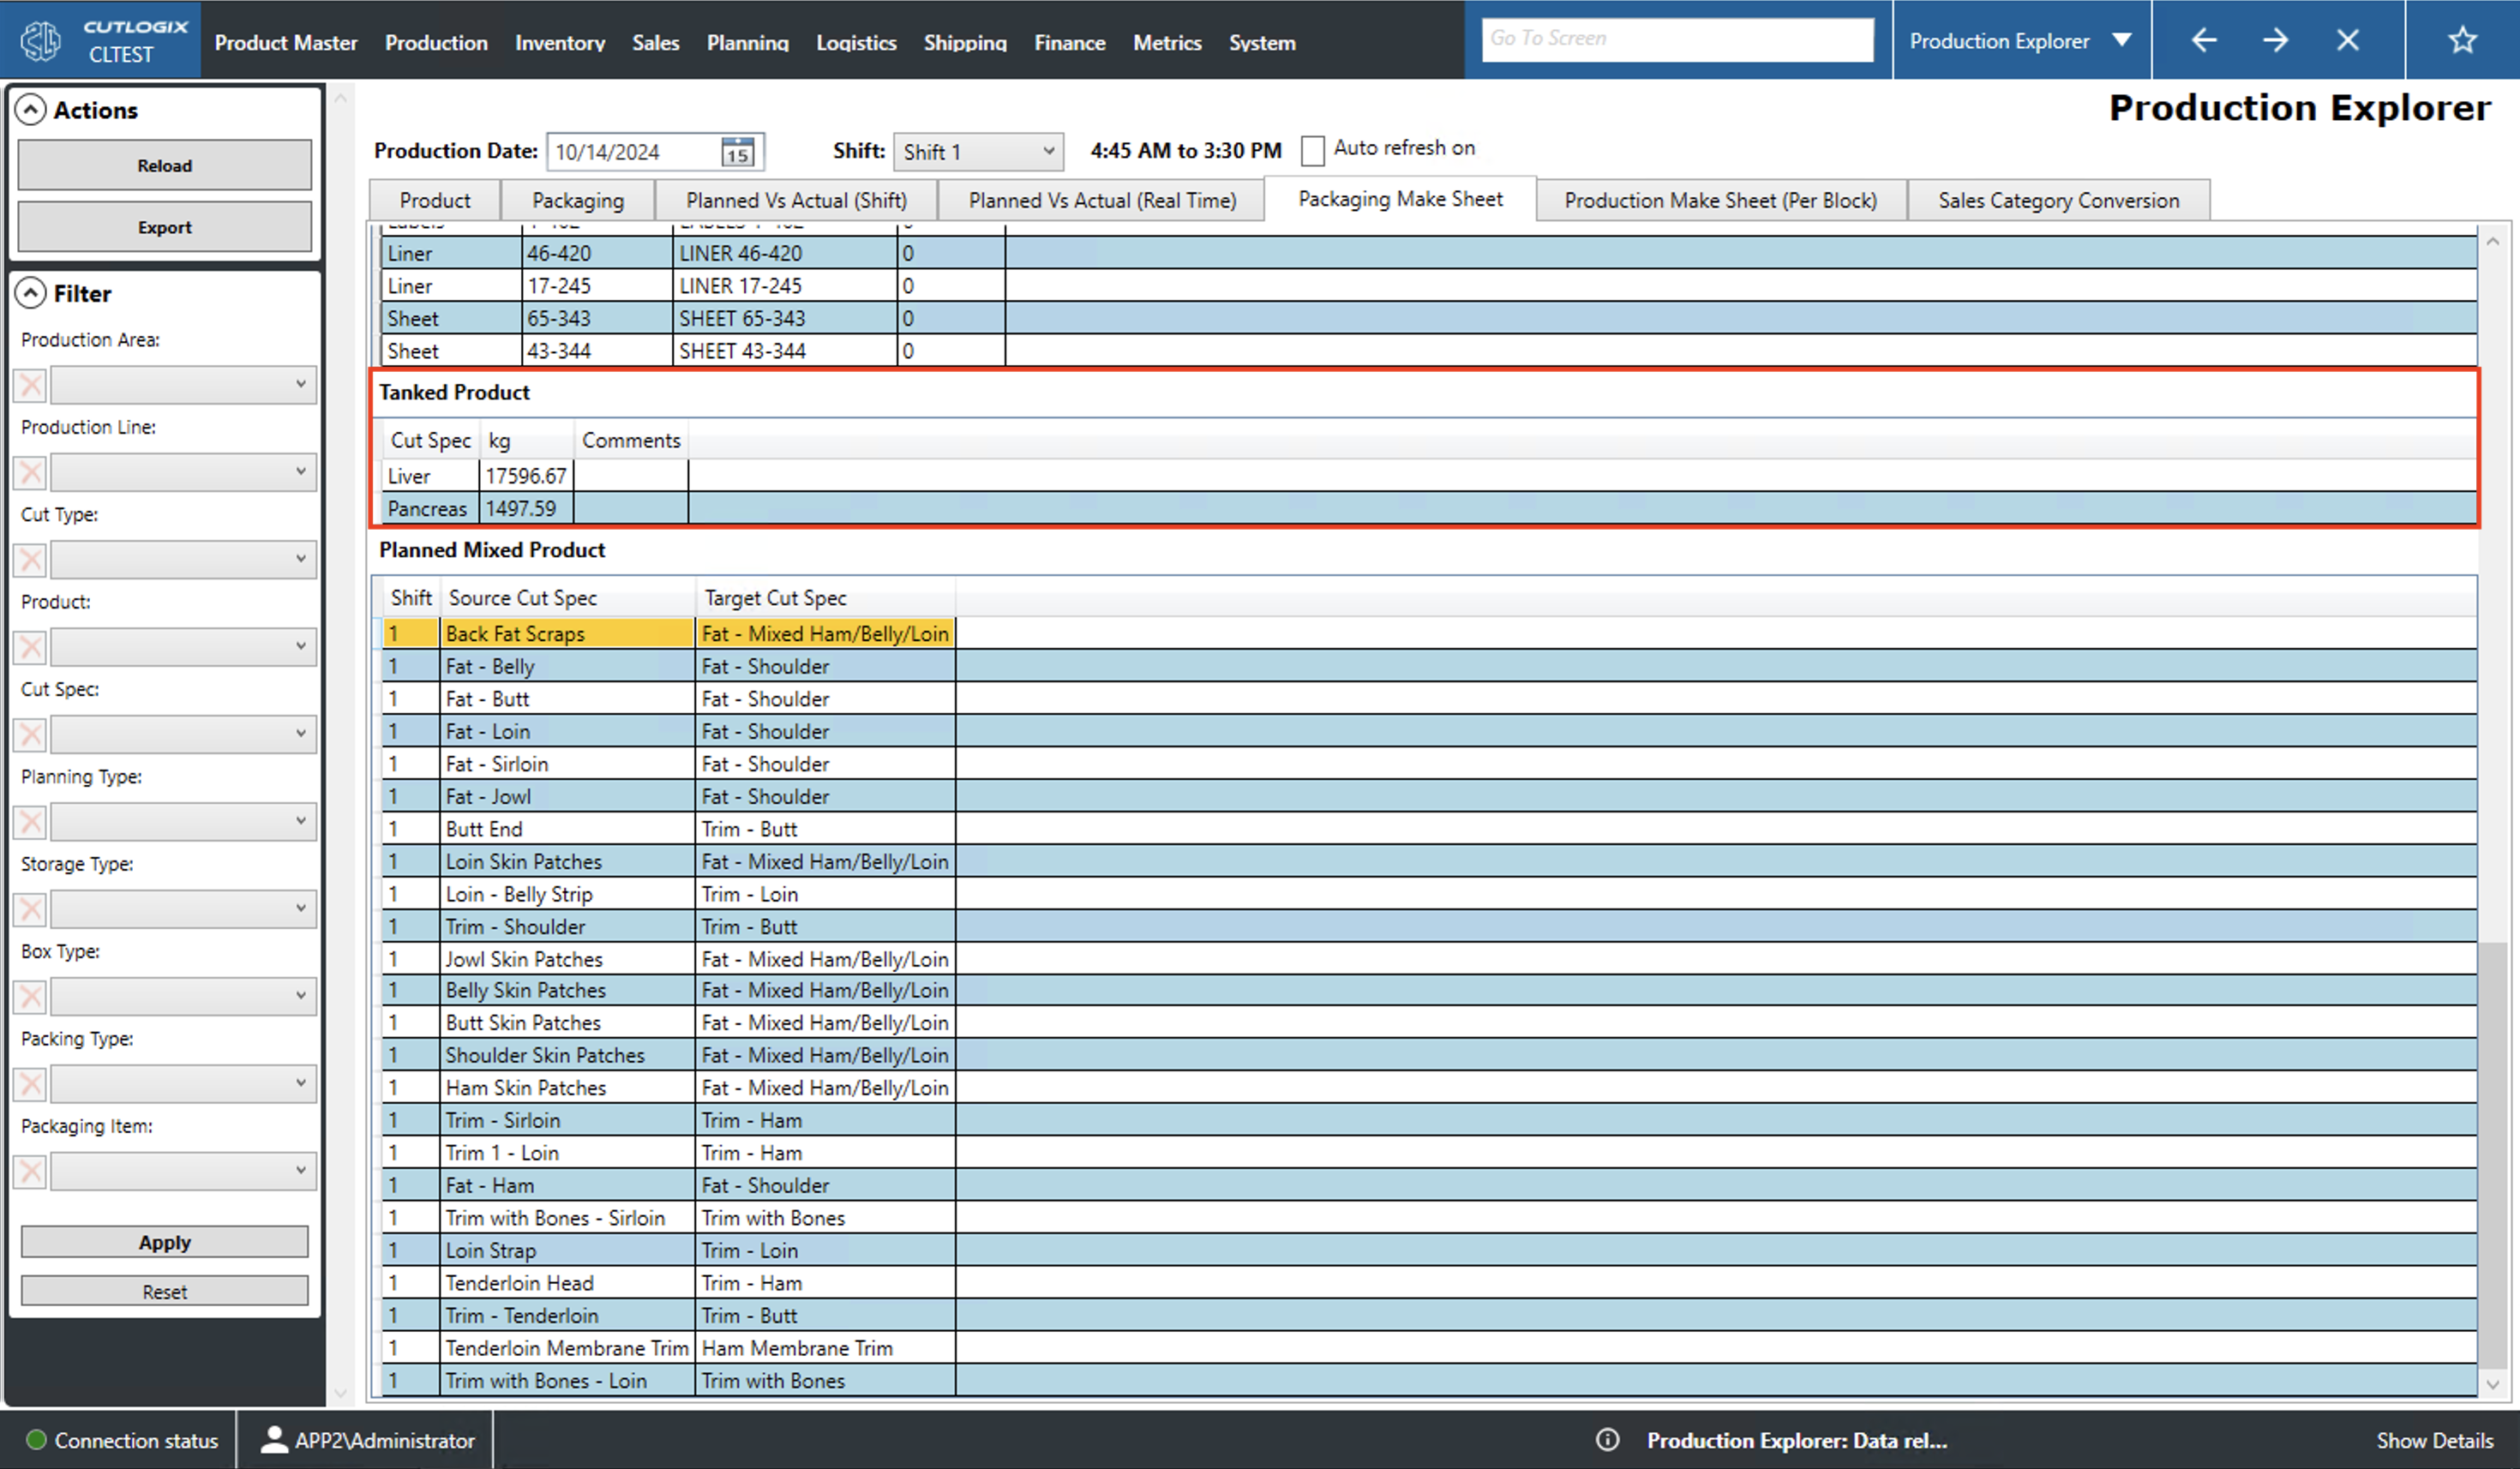Clear the Product filter
Screen dimensions: 2520x1469
click(29, 647)
